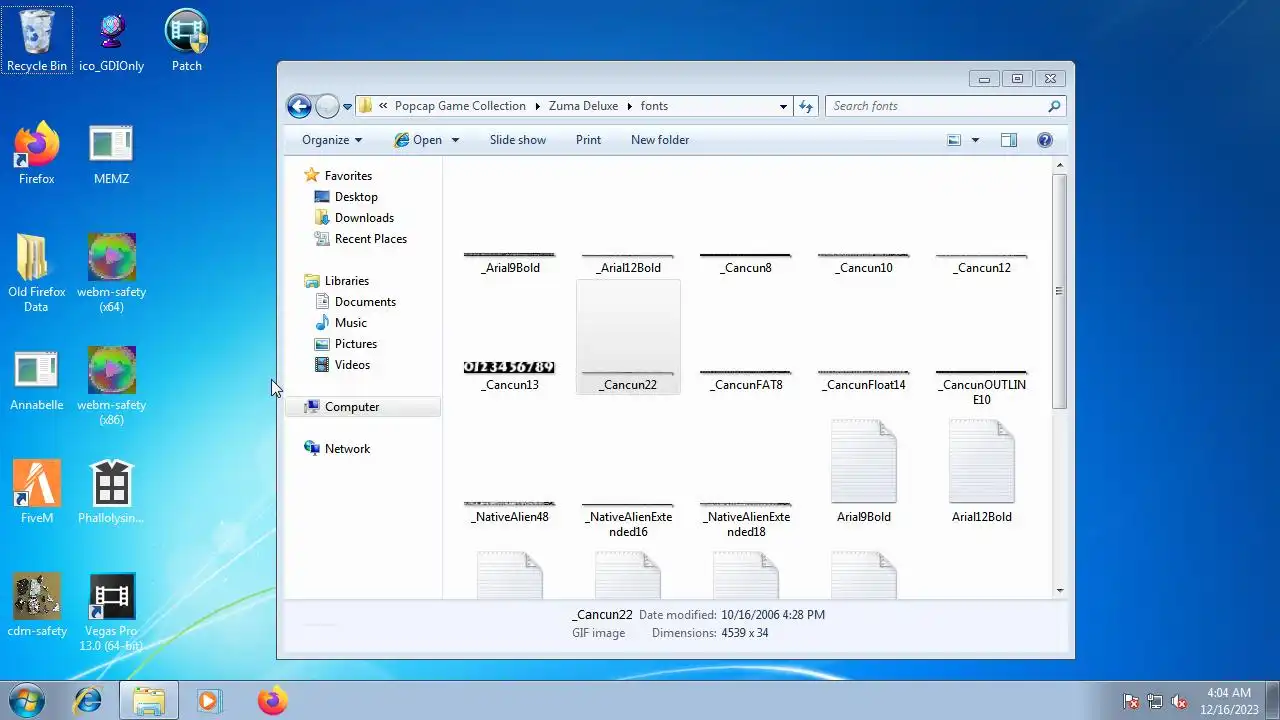Open the Documents library
Screen dimensions: 1280x720
click(365, 302)
